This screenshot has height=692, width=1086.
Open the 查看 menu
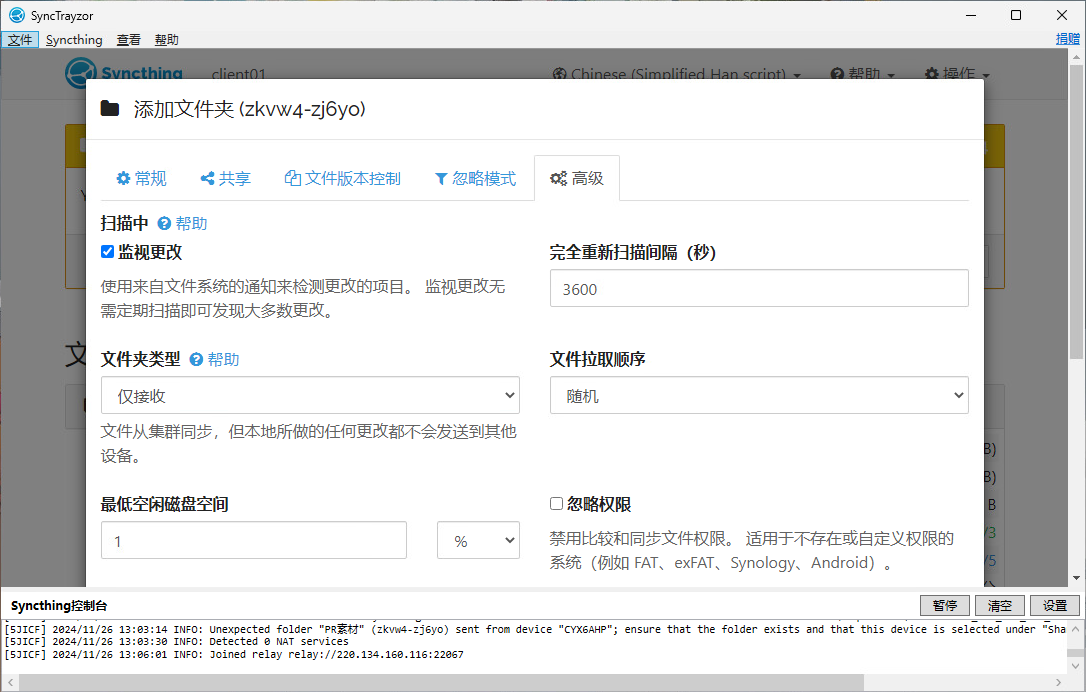pos(128,39)
